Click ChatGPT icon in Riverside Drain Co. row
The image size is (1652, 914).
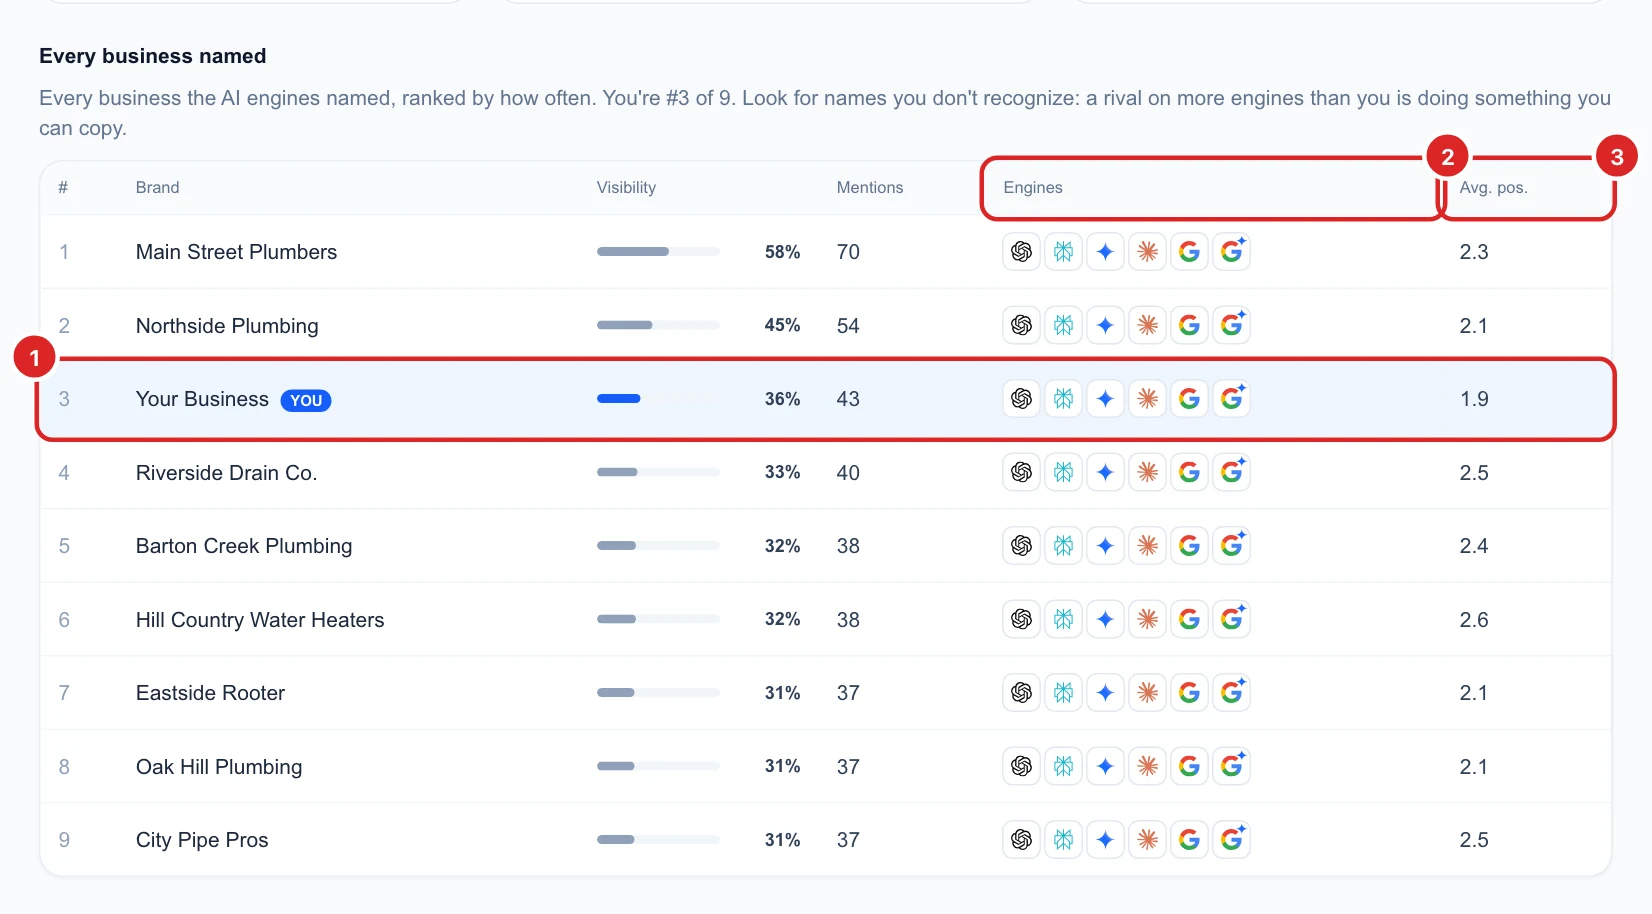[1021, 472]
